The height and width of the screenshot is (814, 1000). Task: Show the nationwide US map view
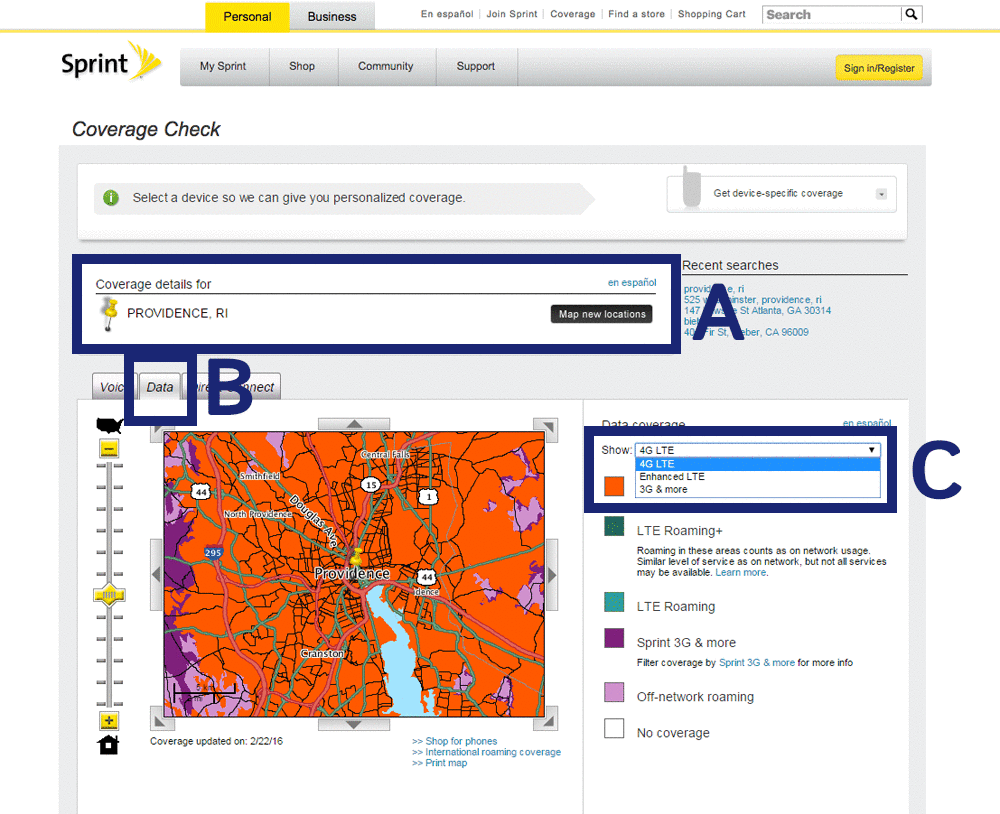[109, 425]
